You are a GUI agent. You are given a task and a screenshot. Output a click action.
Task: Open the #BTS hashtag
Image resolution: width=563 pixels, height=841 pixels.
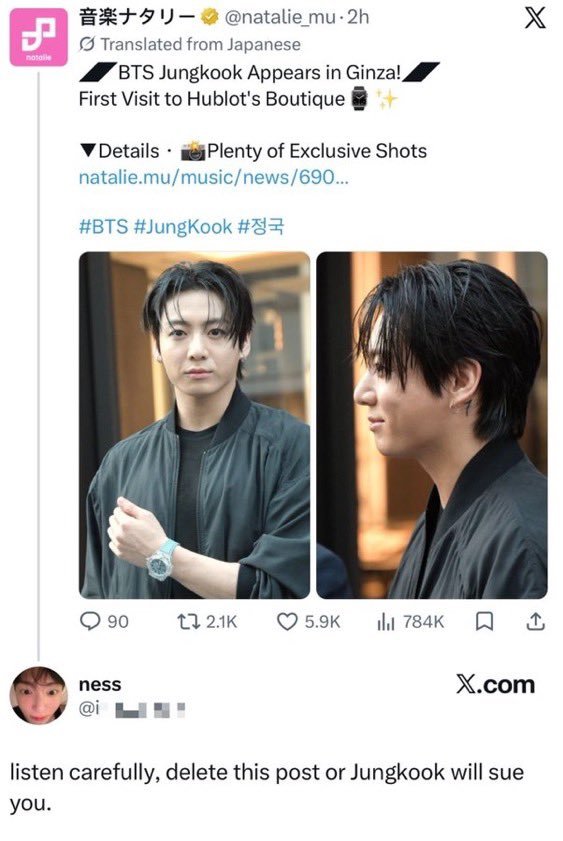click(x=103, y=226)
